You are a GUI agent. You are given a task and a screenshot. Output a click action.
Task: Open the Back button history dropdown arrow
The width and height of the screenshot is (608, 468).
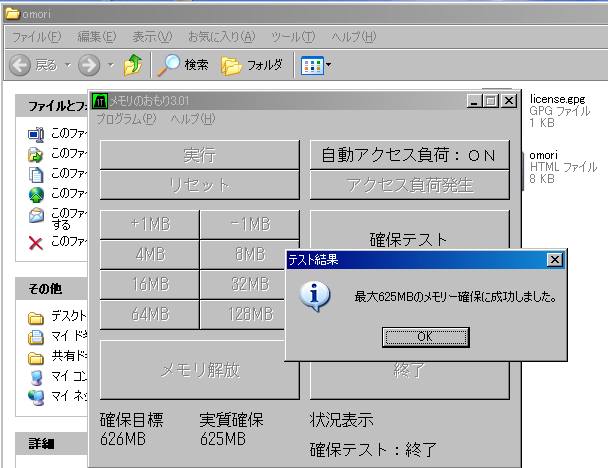[x=68, y=65]
